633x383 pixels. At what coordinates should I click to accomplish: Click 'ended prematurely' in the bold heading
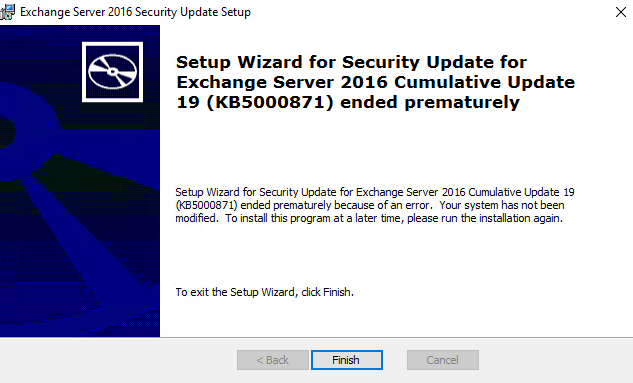[x=430, y=102]
